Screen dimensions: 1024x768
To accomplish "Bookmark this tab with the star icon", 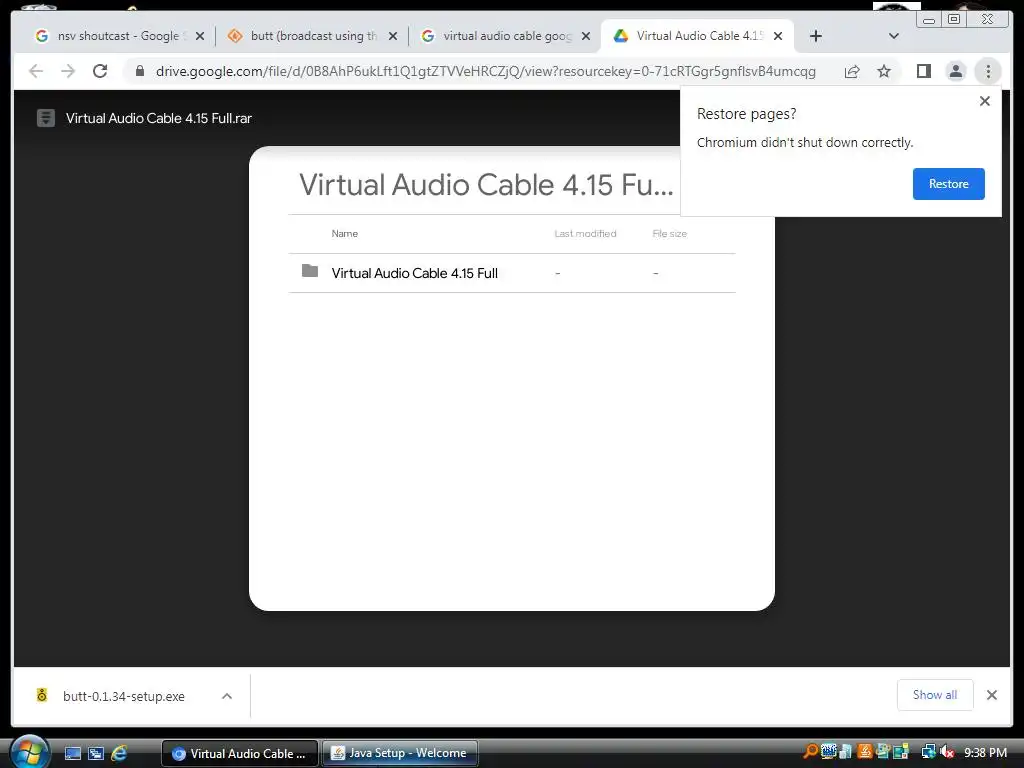I will (x=884, y=71).
